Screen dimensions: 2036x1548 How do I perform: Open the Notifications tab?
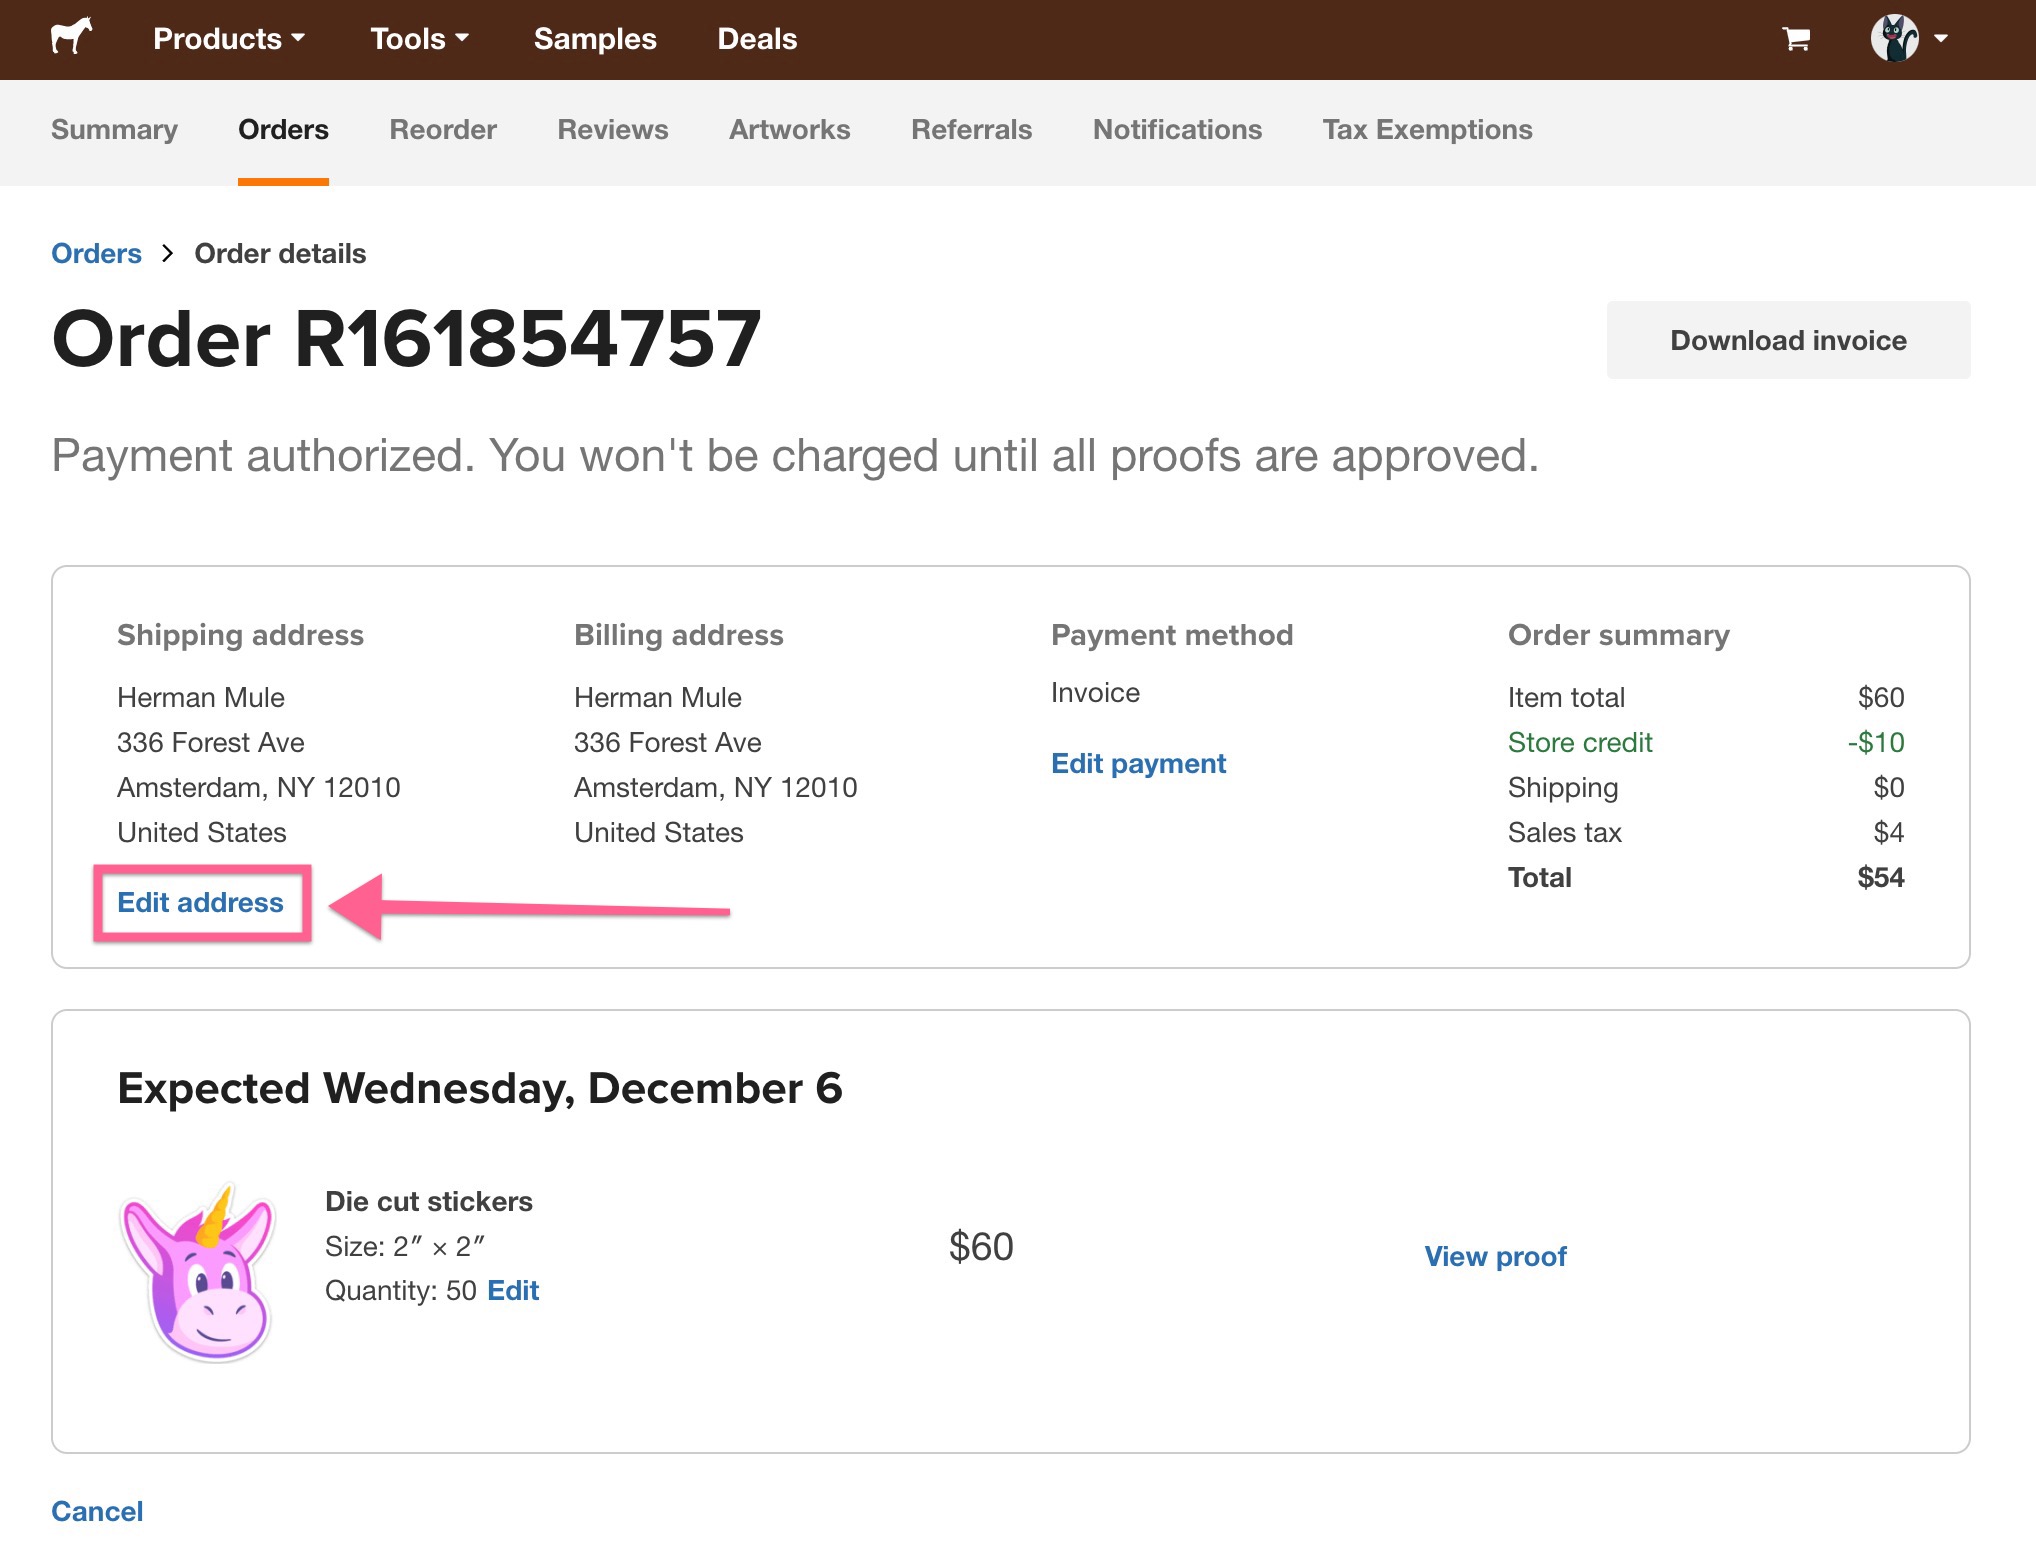(1177, 129)
